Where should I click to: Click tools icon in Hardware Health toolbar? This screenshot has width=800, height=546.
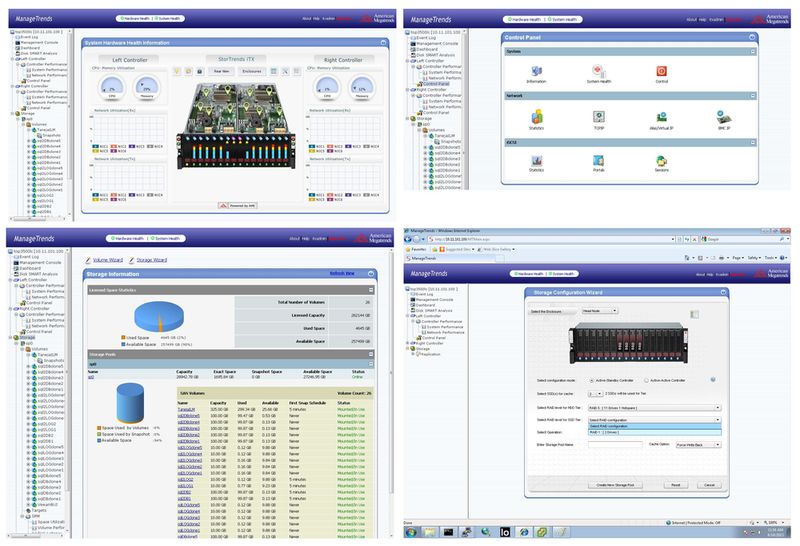point(285,71)
